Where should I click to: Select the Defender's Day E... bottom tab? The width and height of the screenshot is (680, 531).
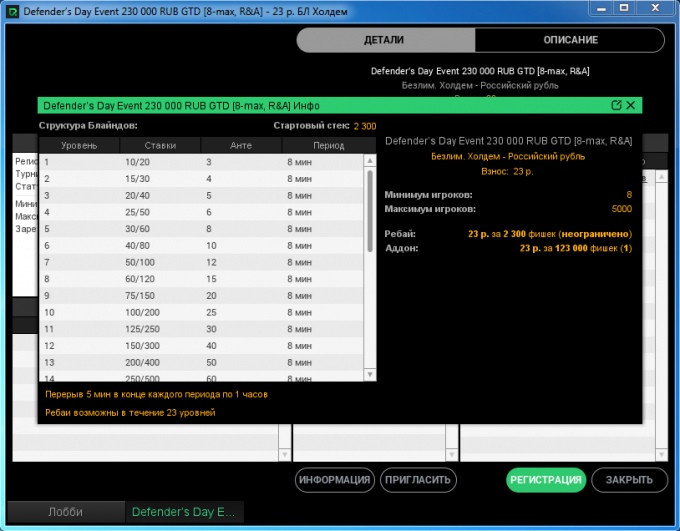pos(184,512)
